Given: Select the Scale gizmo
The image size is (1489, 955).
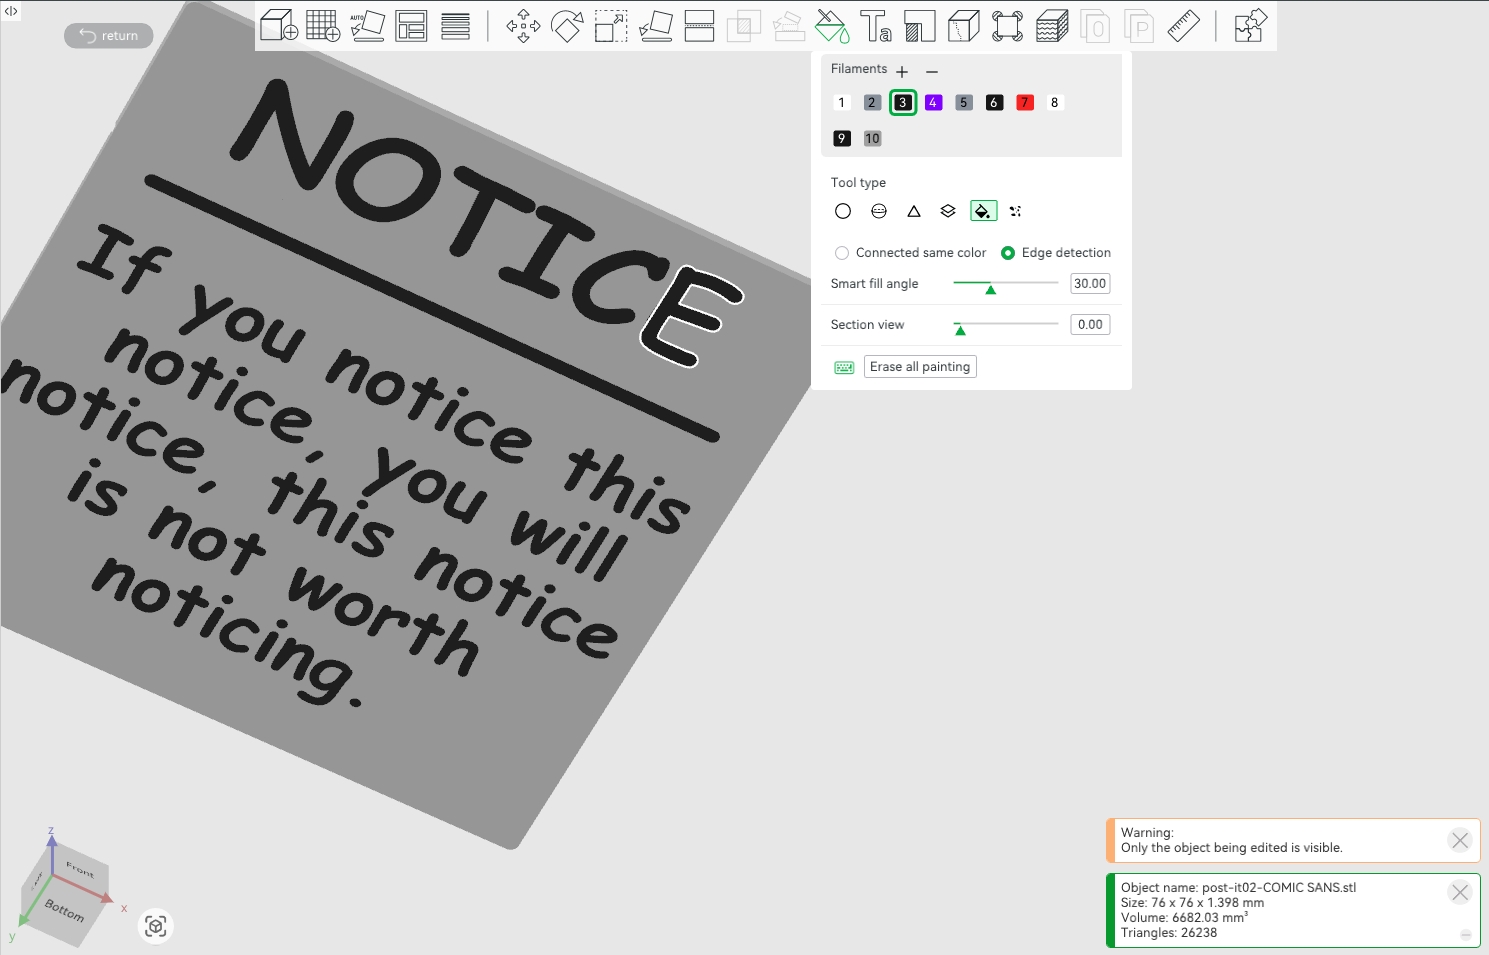Looking at the screenshot, I should (x=611, y=25).
